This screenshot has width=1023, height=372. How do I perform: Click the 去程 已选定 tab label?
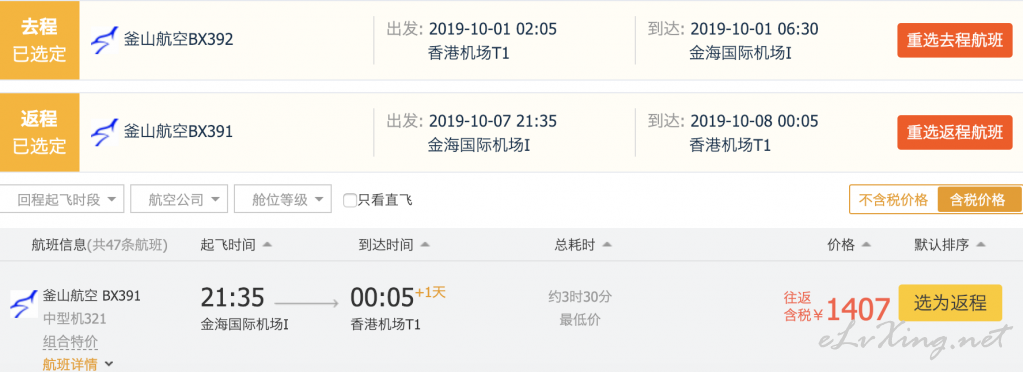39,40
